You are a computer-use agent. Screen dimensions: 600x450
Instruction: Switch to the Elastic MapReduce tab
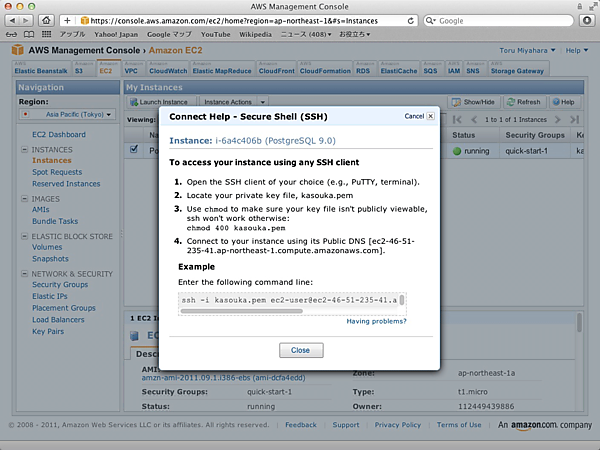[x=222, y=68]
